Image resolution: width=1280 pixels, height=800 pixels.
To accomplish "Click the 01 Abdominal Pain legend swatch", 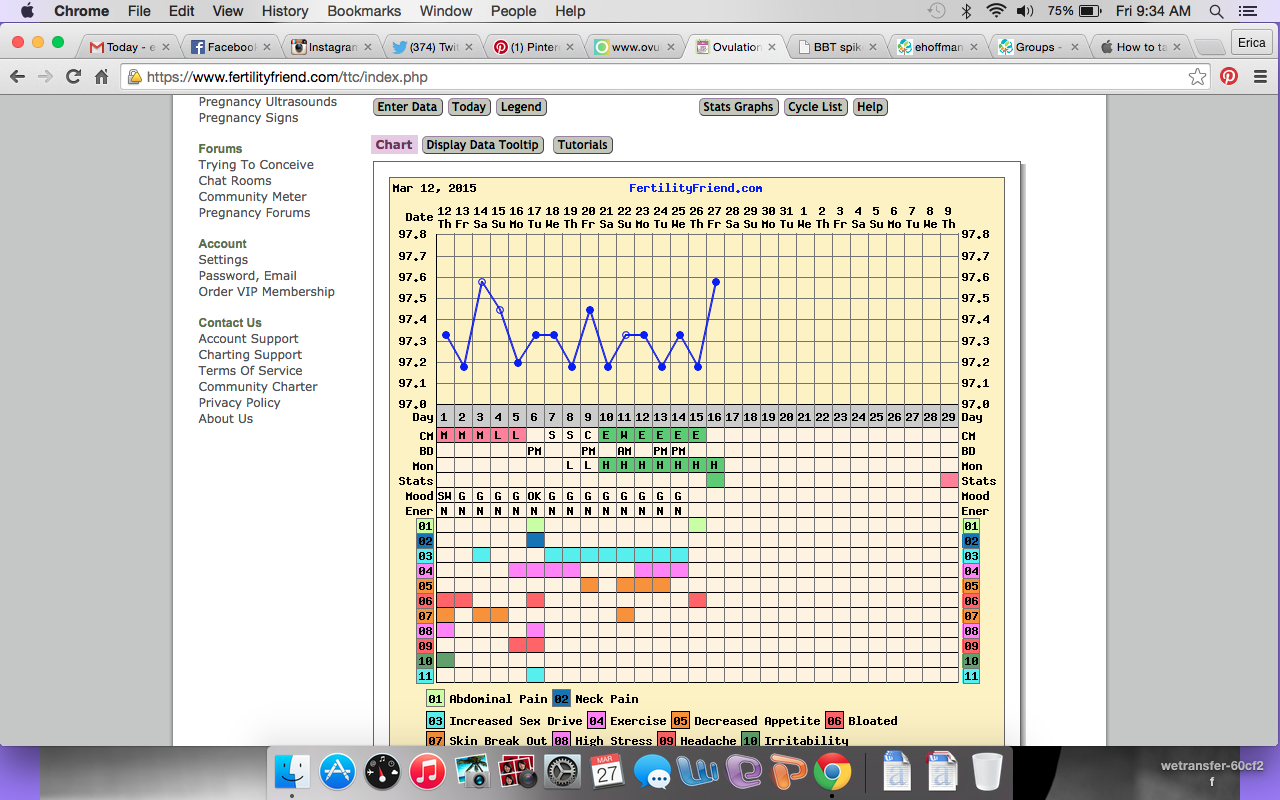I will point(435,699).
